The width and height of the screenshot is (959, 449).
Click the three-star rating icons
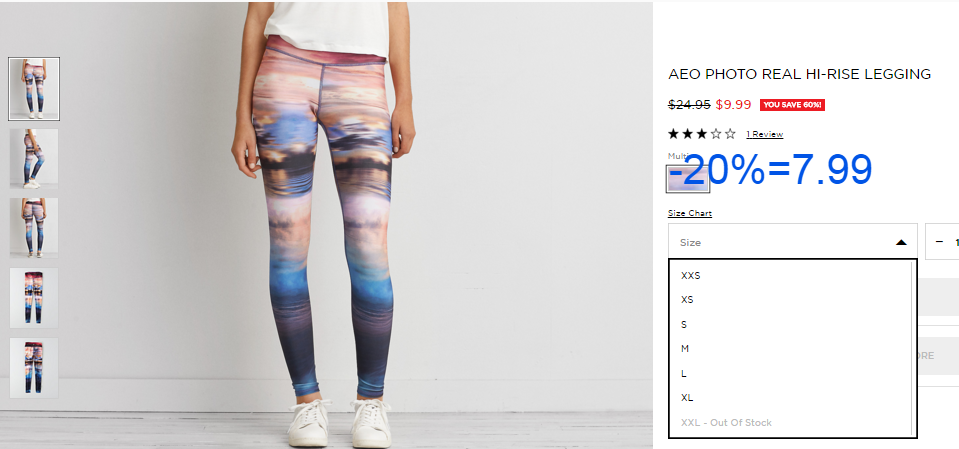(702, 134)
